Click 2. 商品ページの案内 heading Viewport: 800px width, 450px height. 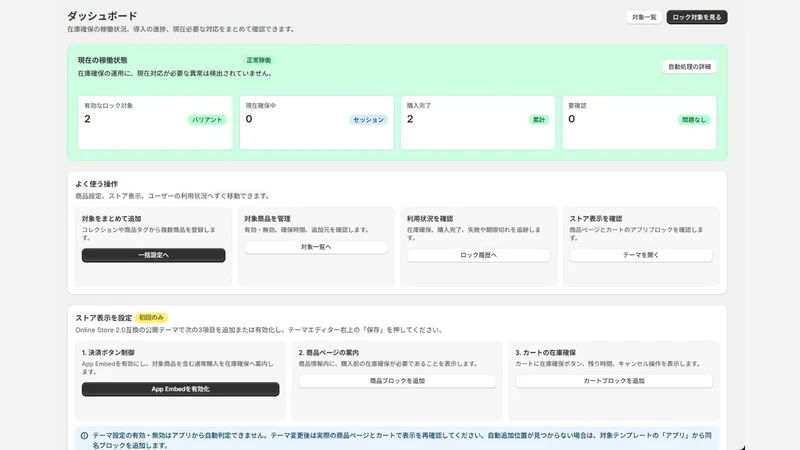click(329, 353)
